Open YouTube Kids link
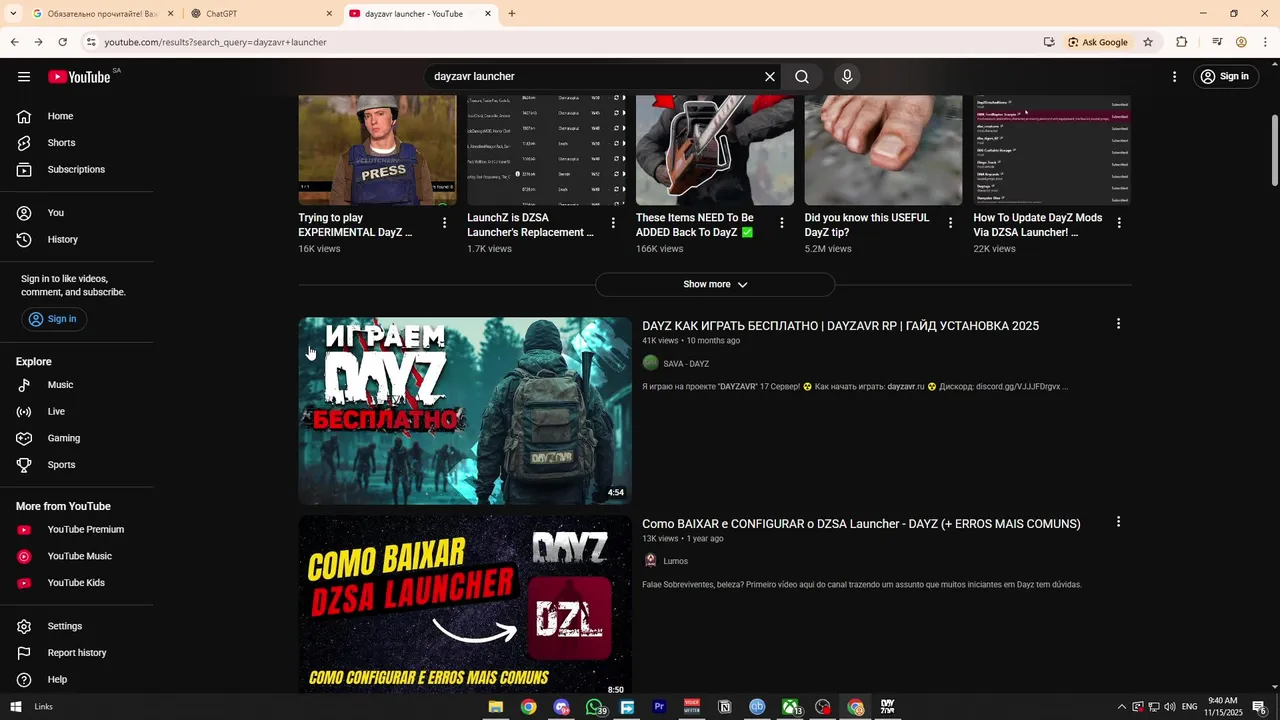 [x=77, y=583]
